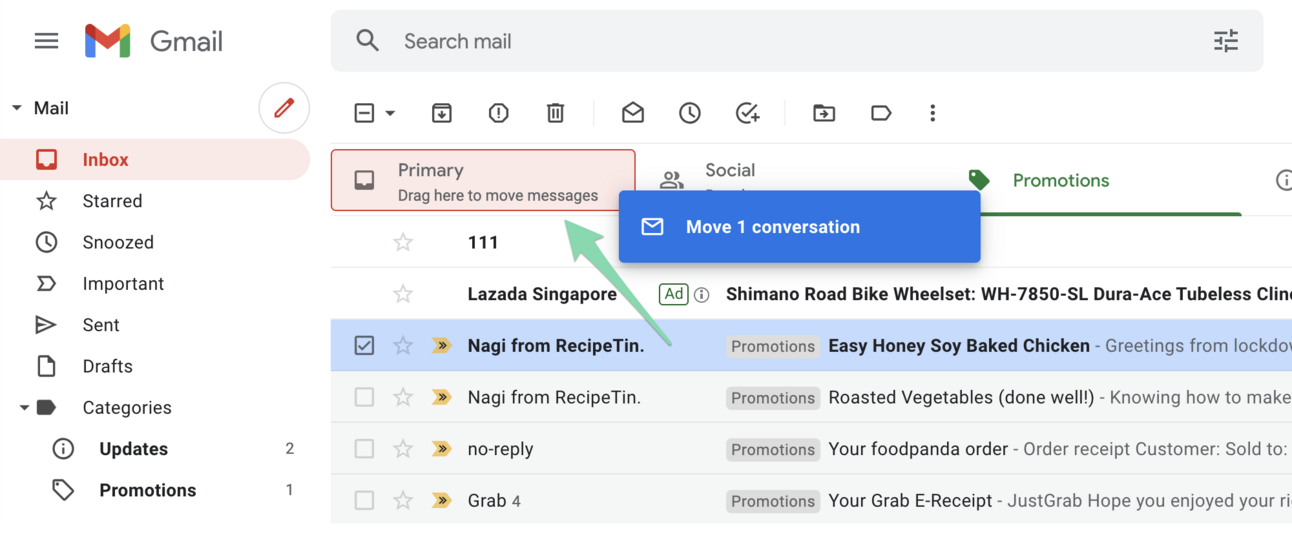Click in the Search mail field

(x=796, y=41)
